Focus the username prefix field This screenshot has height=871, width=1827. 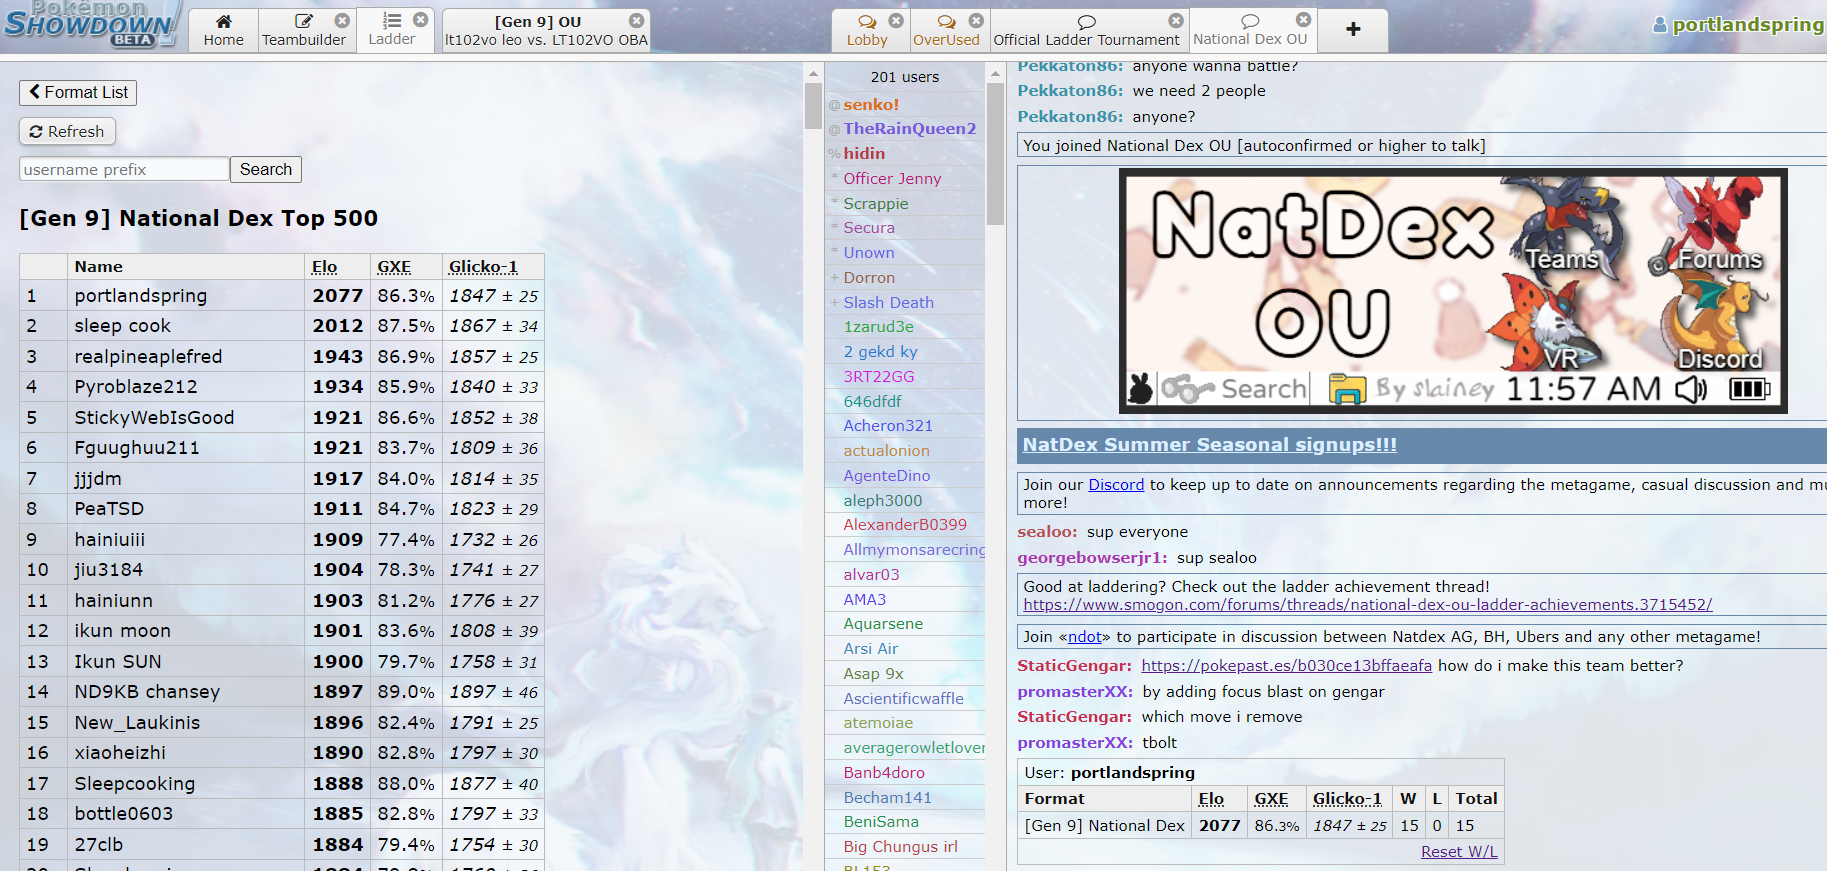pos(124,169)
